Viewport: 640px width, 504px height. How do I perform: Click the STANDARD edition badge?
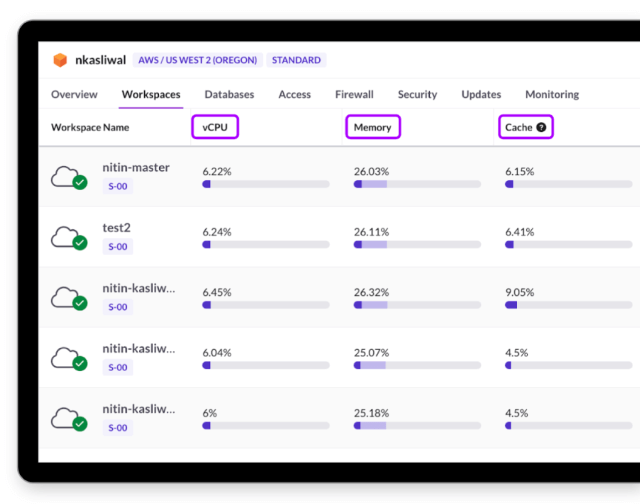(x=296, y=60)
